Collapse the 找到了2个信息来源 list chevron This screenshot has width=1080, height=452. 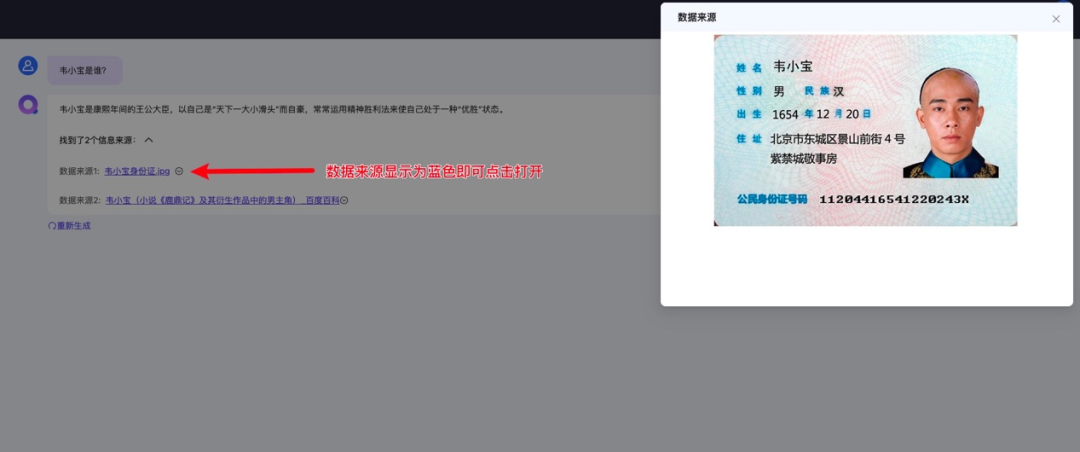click(149, 140)
